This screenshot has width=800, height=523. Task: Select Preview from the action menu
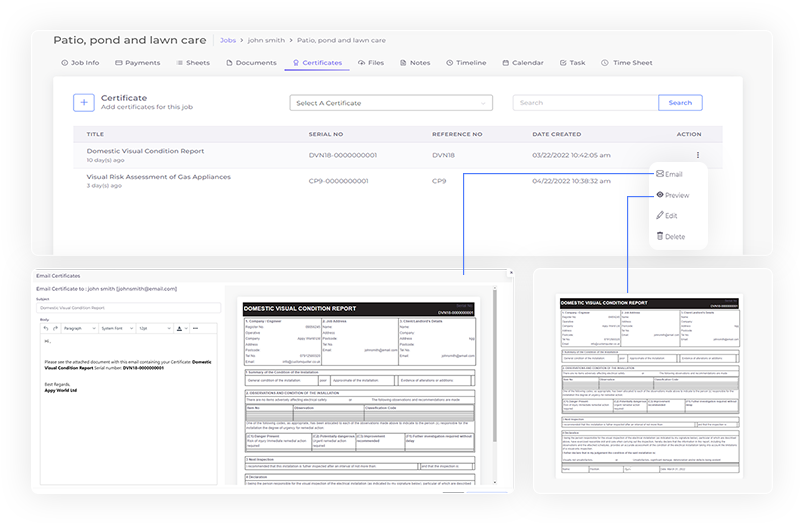676,195
